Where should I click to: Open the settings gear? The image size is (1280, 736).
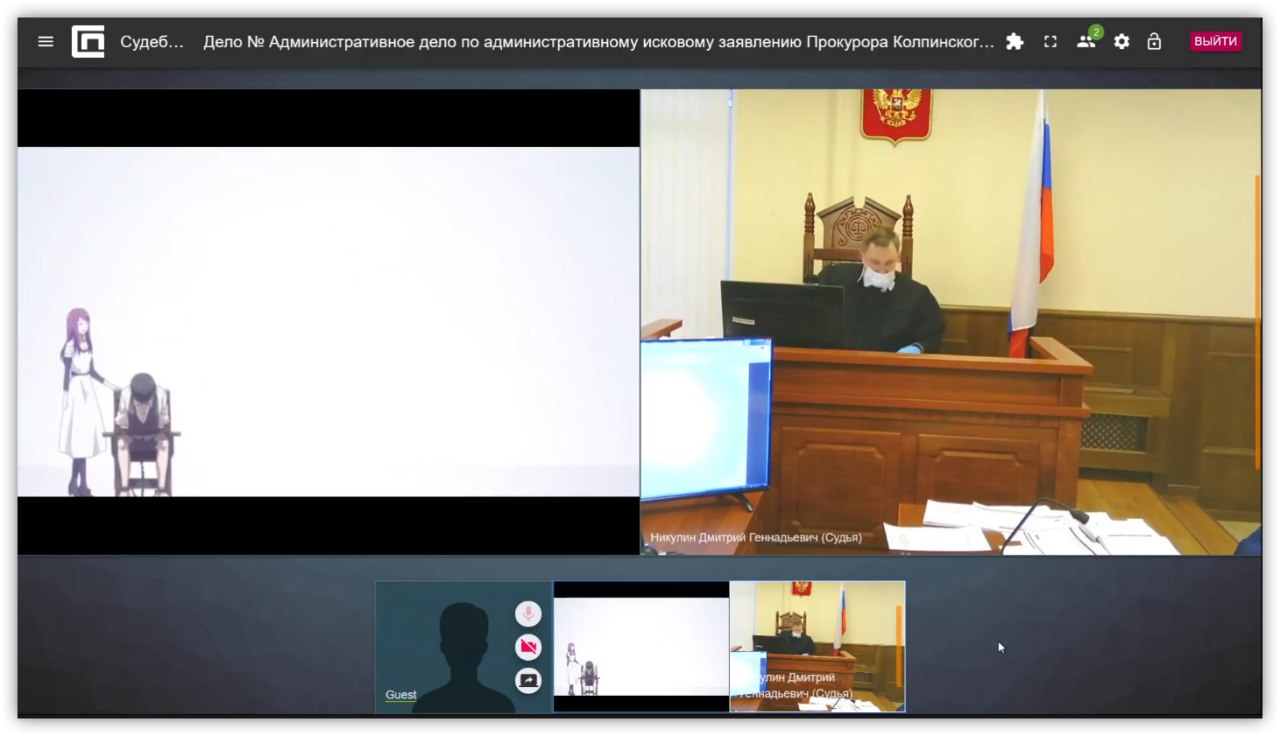pyautogui.click(x=1122, y=42)
